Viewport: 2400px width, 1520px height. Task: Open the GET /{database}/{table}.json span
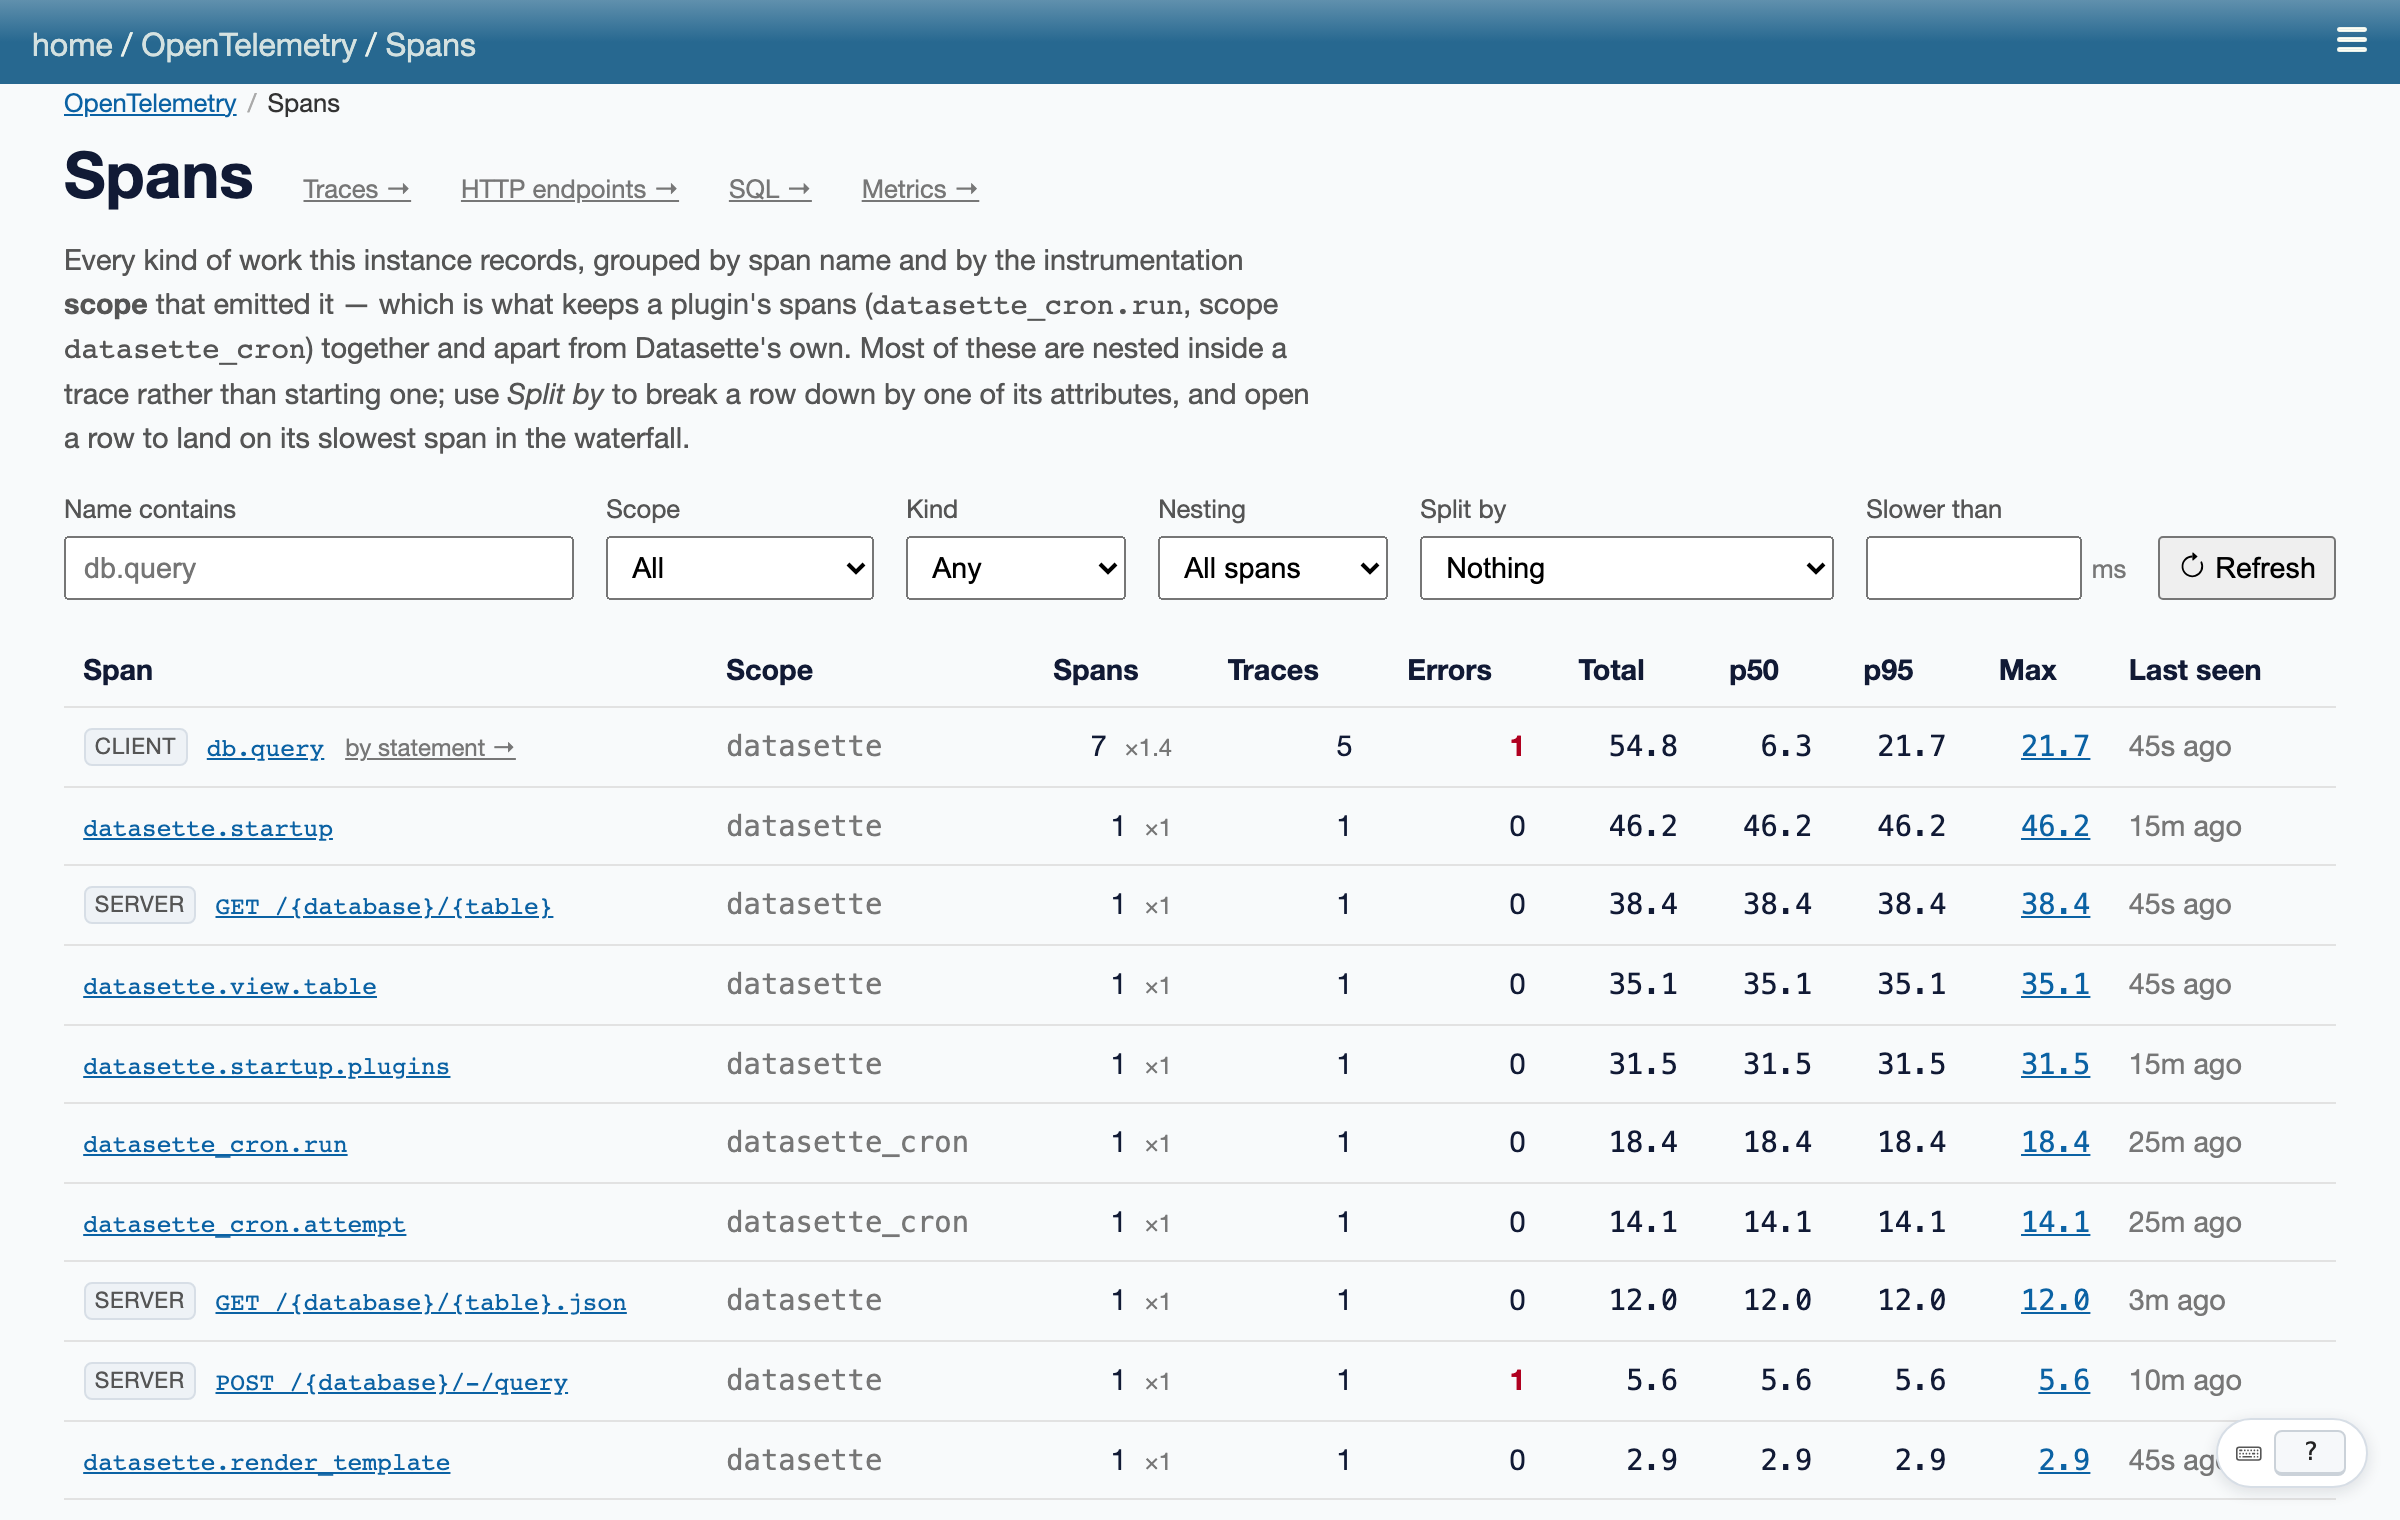point(421,1302)
